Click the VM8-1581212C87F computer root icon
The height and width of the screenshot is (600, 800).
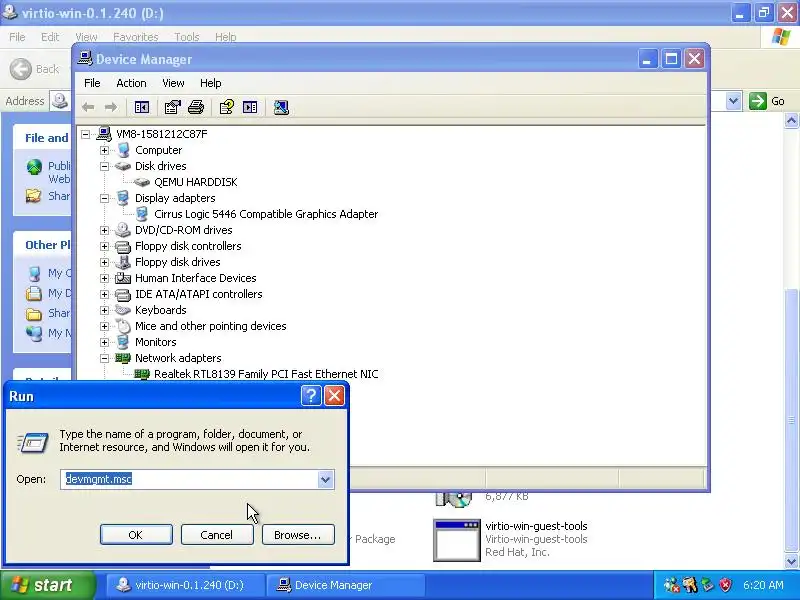104,134
